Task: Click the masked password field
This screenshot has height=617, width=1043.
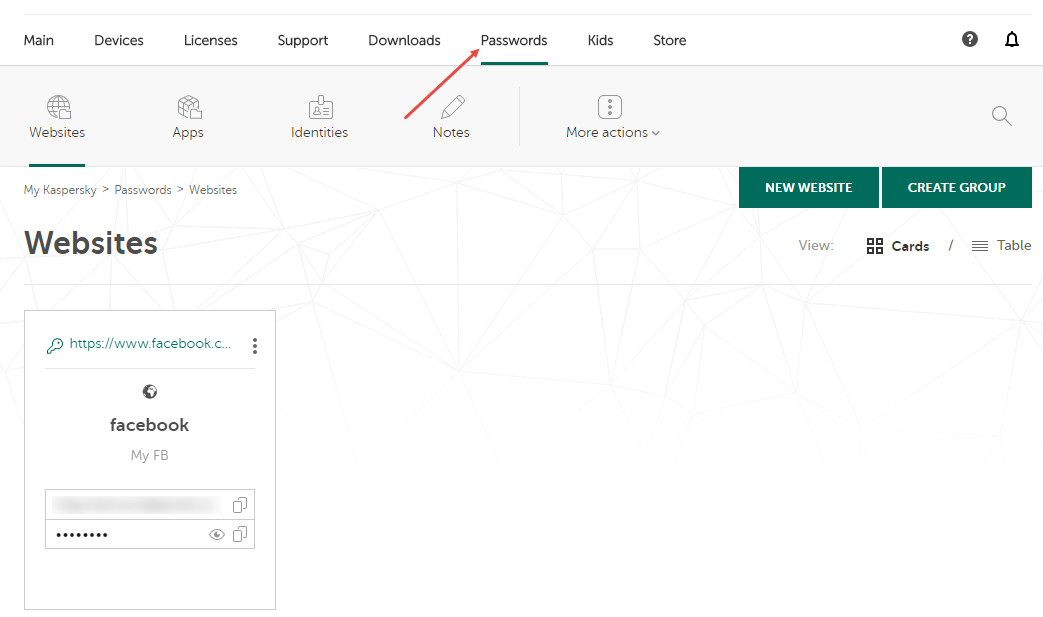Action: [150, 535]
